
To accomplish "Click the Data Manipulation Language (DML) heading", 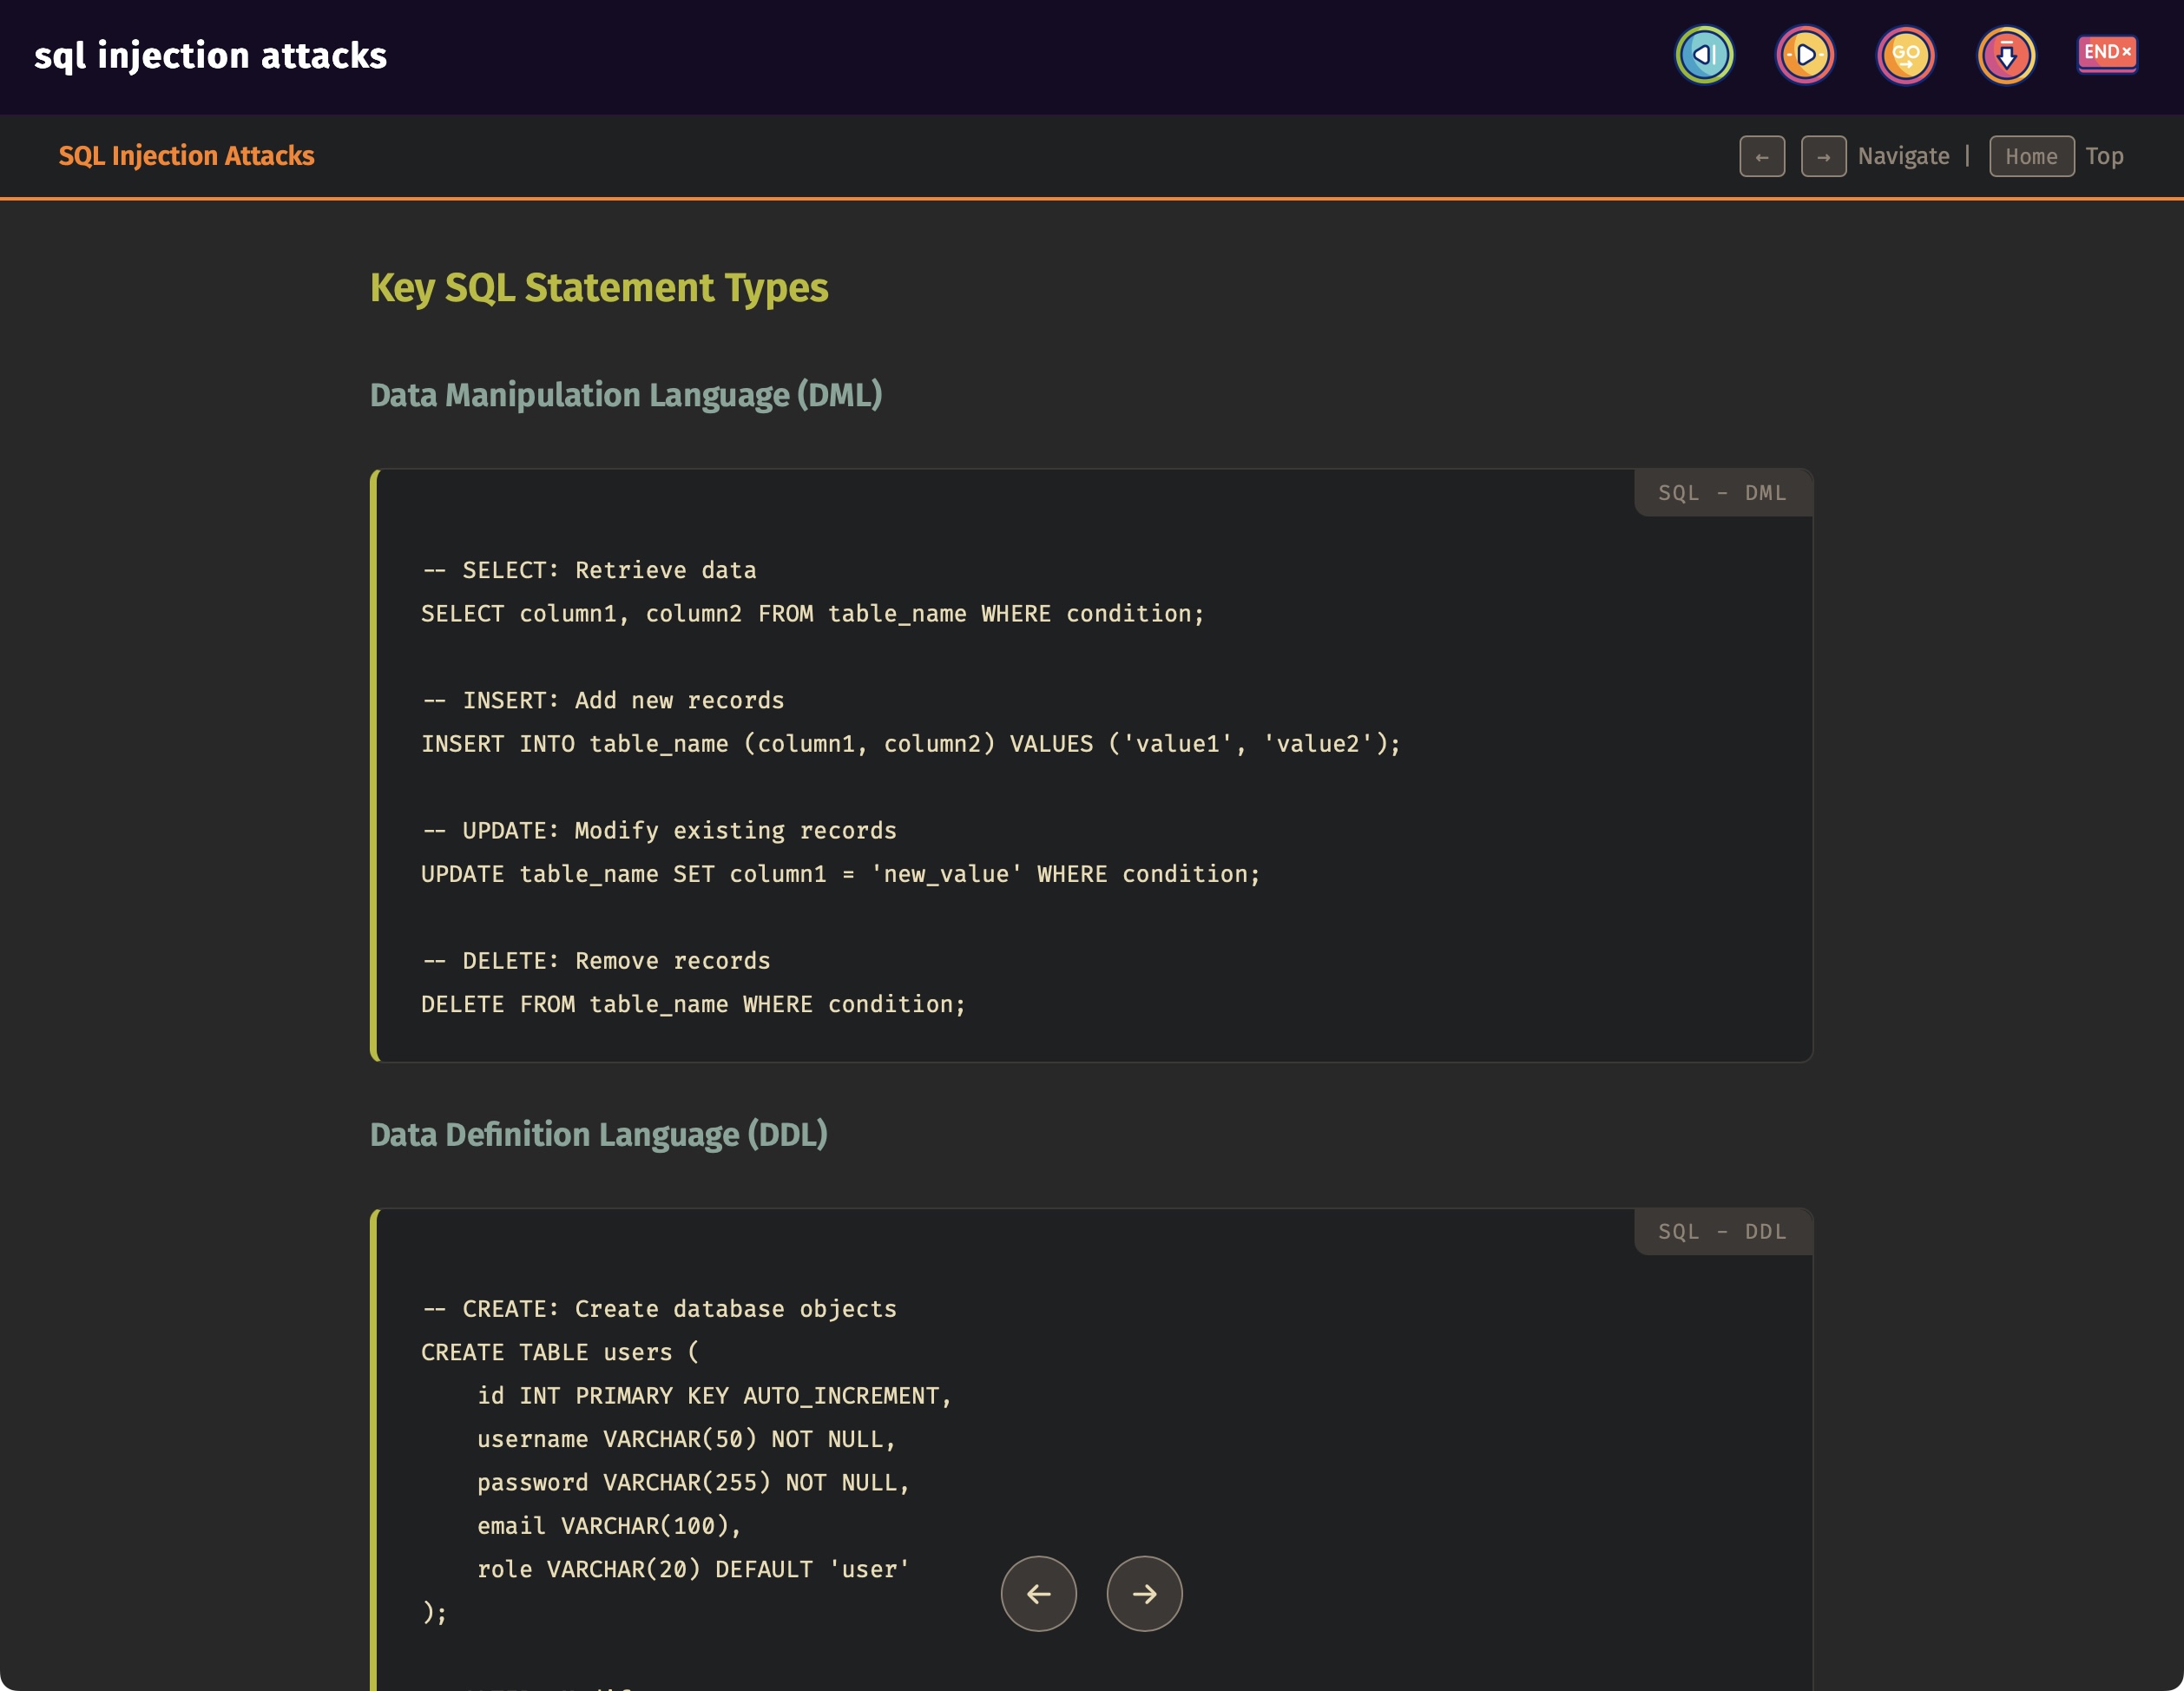I will tap(626, 395).
